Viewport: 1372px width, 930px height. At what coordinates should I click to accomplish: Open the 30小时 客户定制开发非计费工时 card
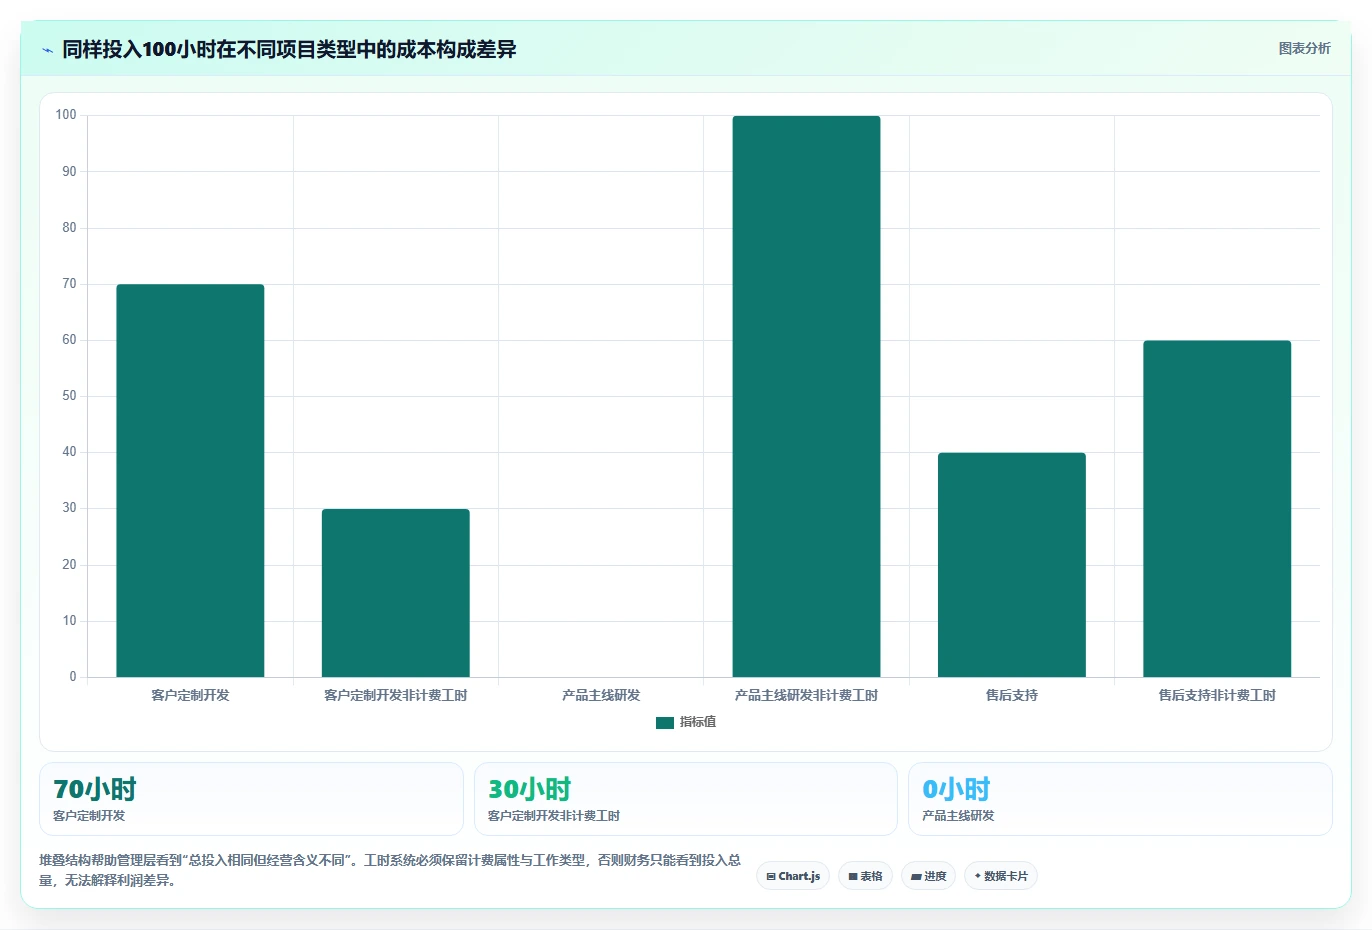pyautogui.click(x=685, y=799)
